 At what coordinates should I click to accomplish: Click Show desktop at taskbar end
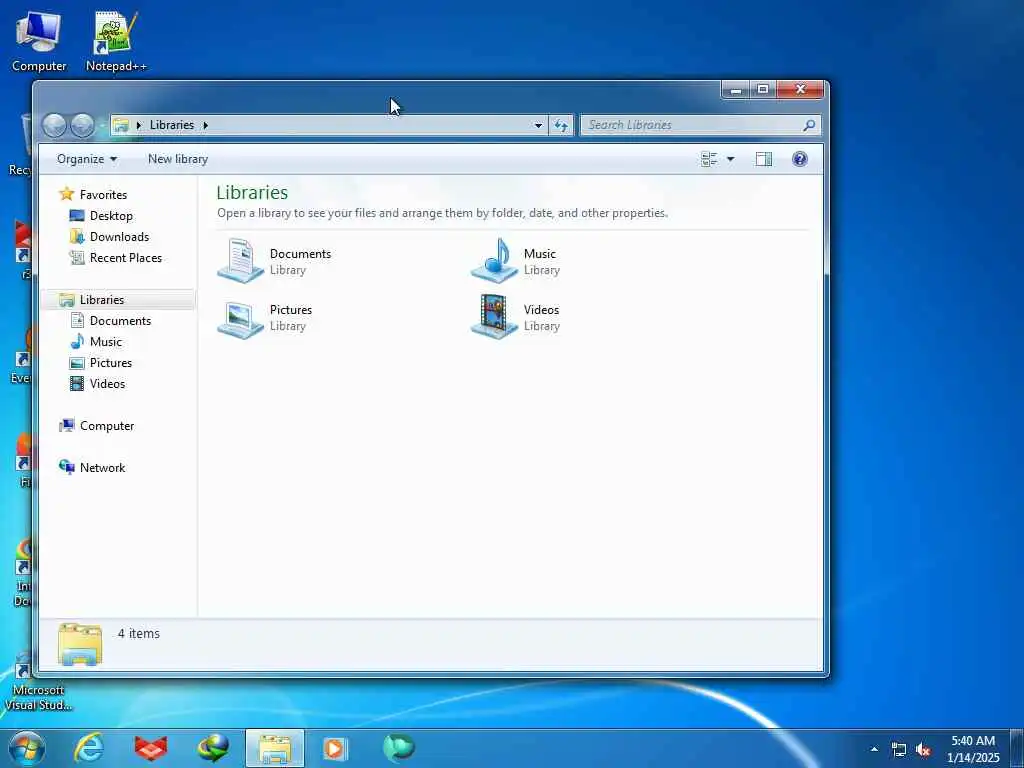pyautogui.click(x=1017, y=748)
